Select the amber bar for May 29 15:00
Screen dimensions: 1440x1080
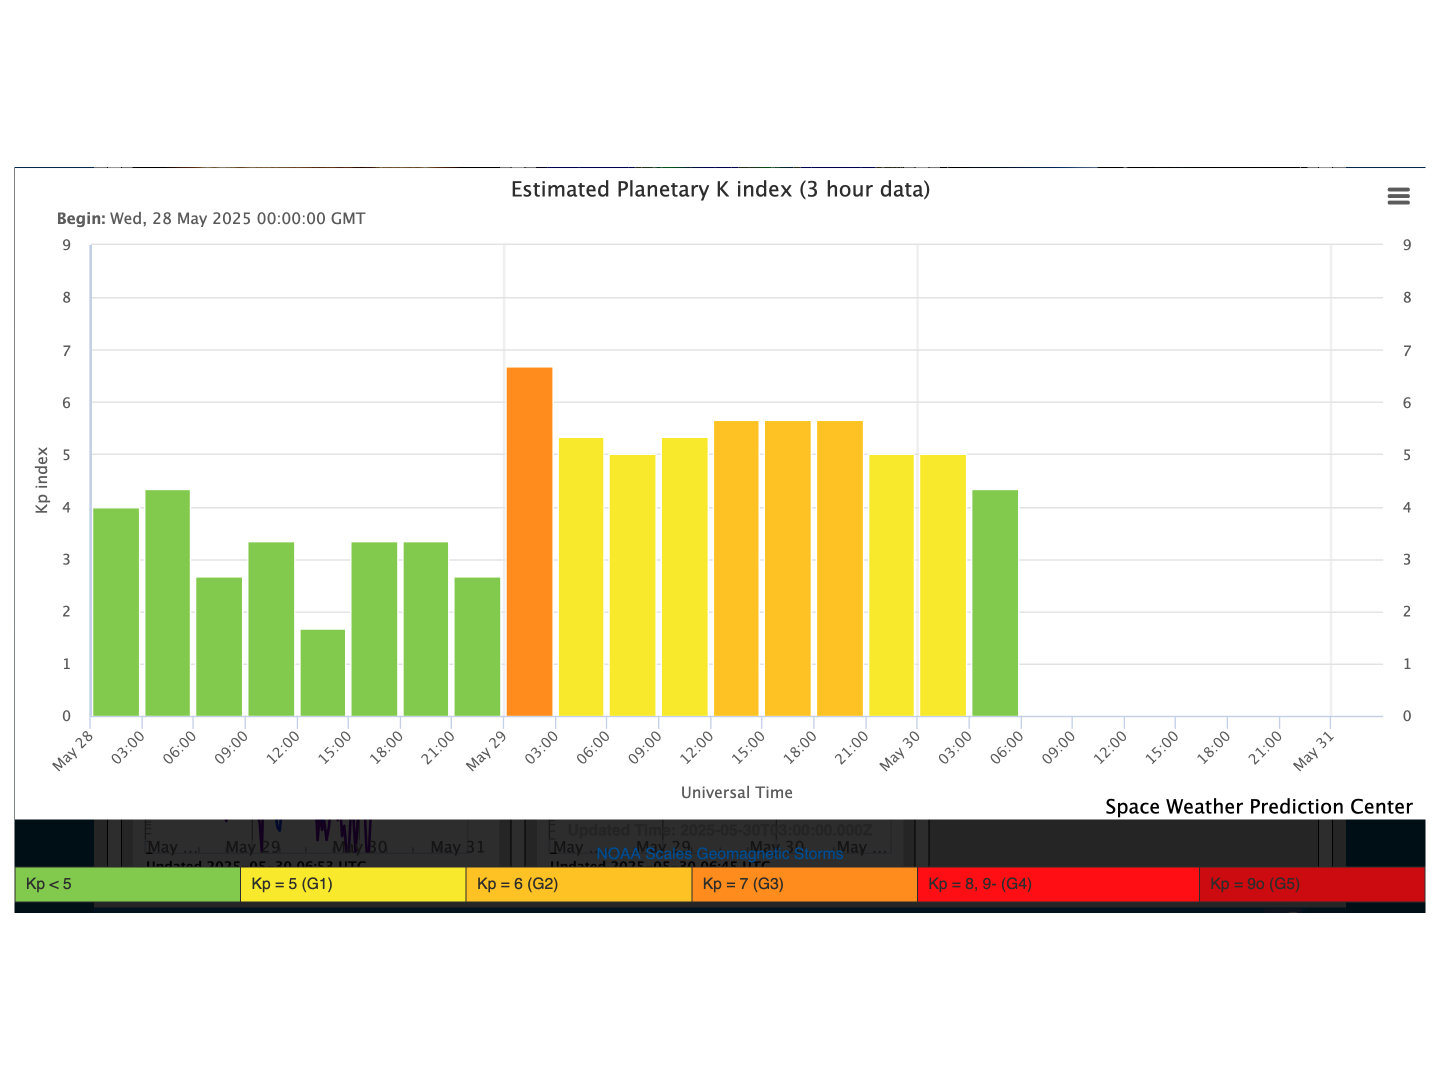(x=788, y=569)
